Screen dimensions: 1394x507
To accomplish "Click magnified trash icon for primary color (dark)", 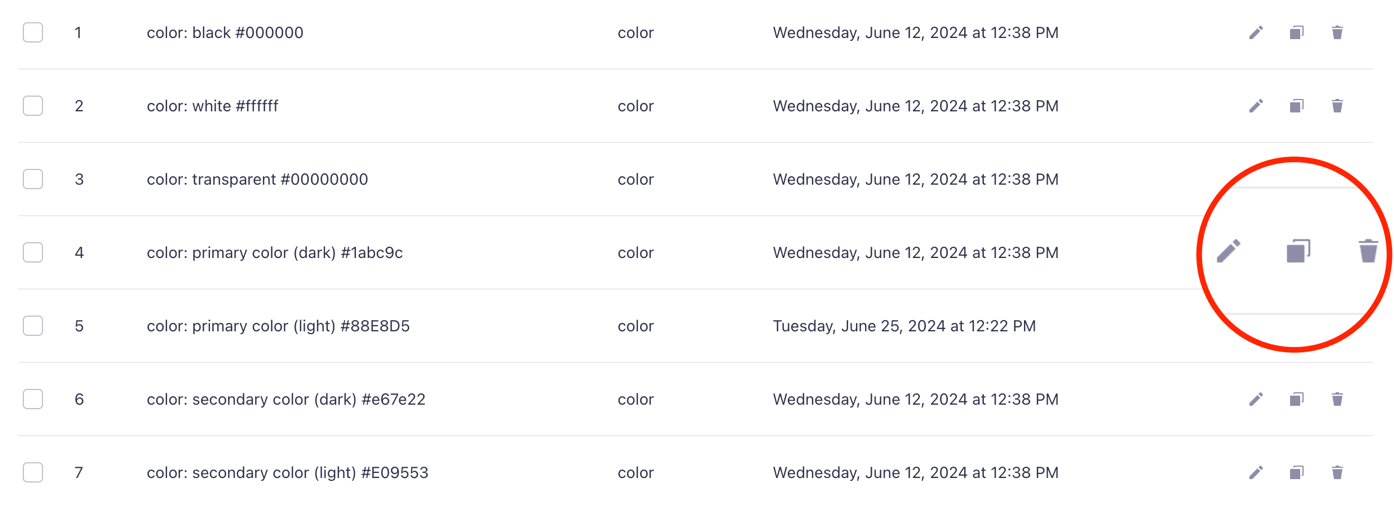I will pyautogui.click(x=1368, y=251).
